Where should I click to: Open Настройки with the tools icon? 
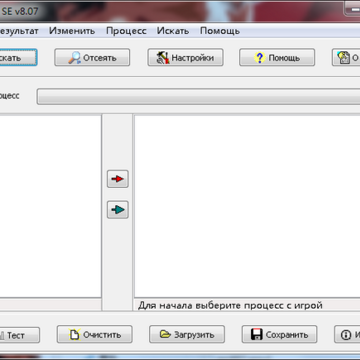coord(185,58)
